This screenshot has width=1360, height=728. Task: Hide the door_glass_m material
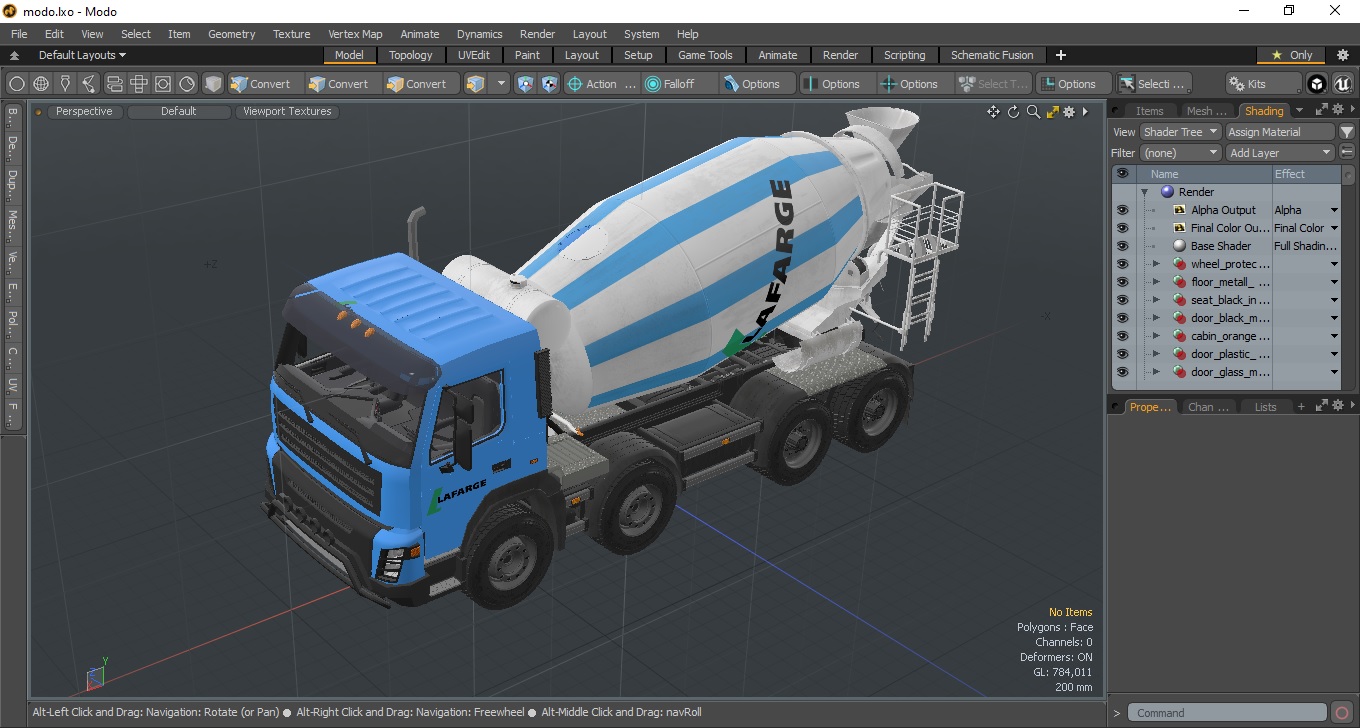1122,372
